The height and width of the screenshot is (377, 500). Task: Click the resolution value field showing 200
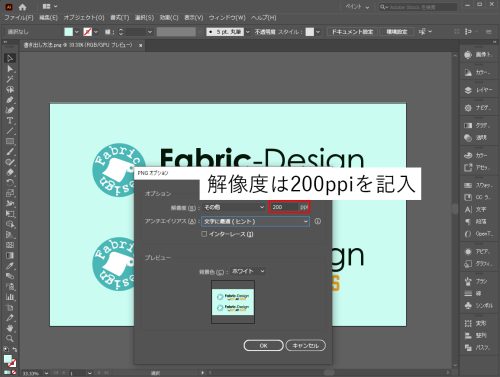(284, 207)
